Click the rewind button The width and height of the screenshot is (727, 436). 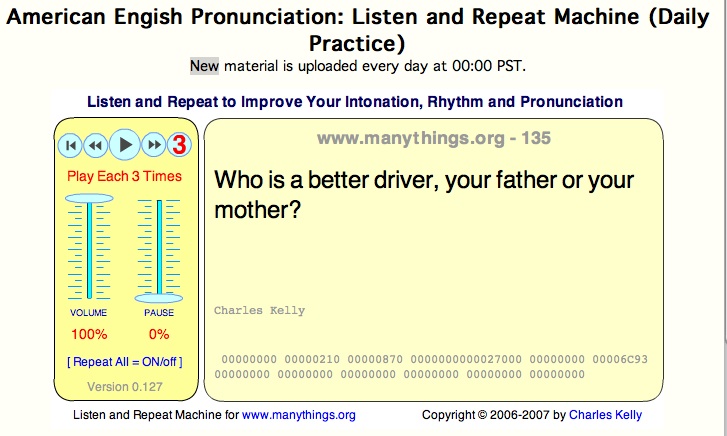point(96,146)
